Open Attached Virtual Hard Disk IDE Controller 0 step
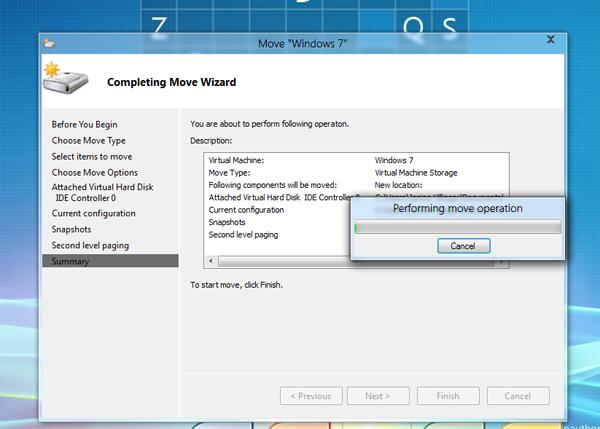Image resolution: width=600 pixels, height=429 pixels. (x=103, y=192)
